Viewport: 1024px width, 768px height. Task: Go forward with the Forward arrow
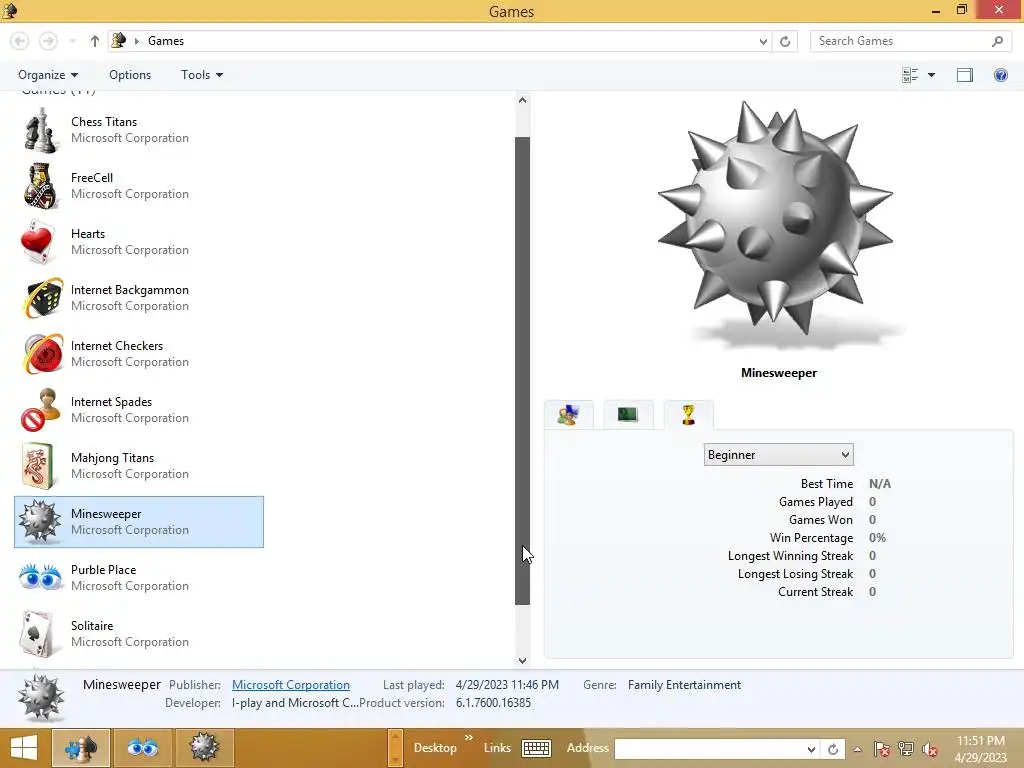click(x=48, y=41)
